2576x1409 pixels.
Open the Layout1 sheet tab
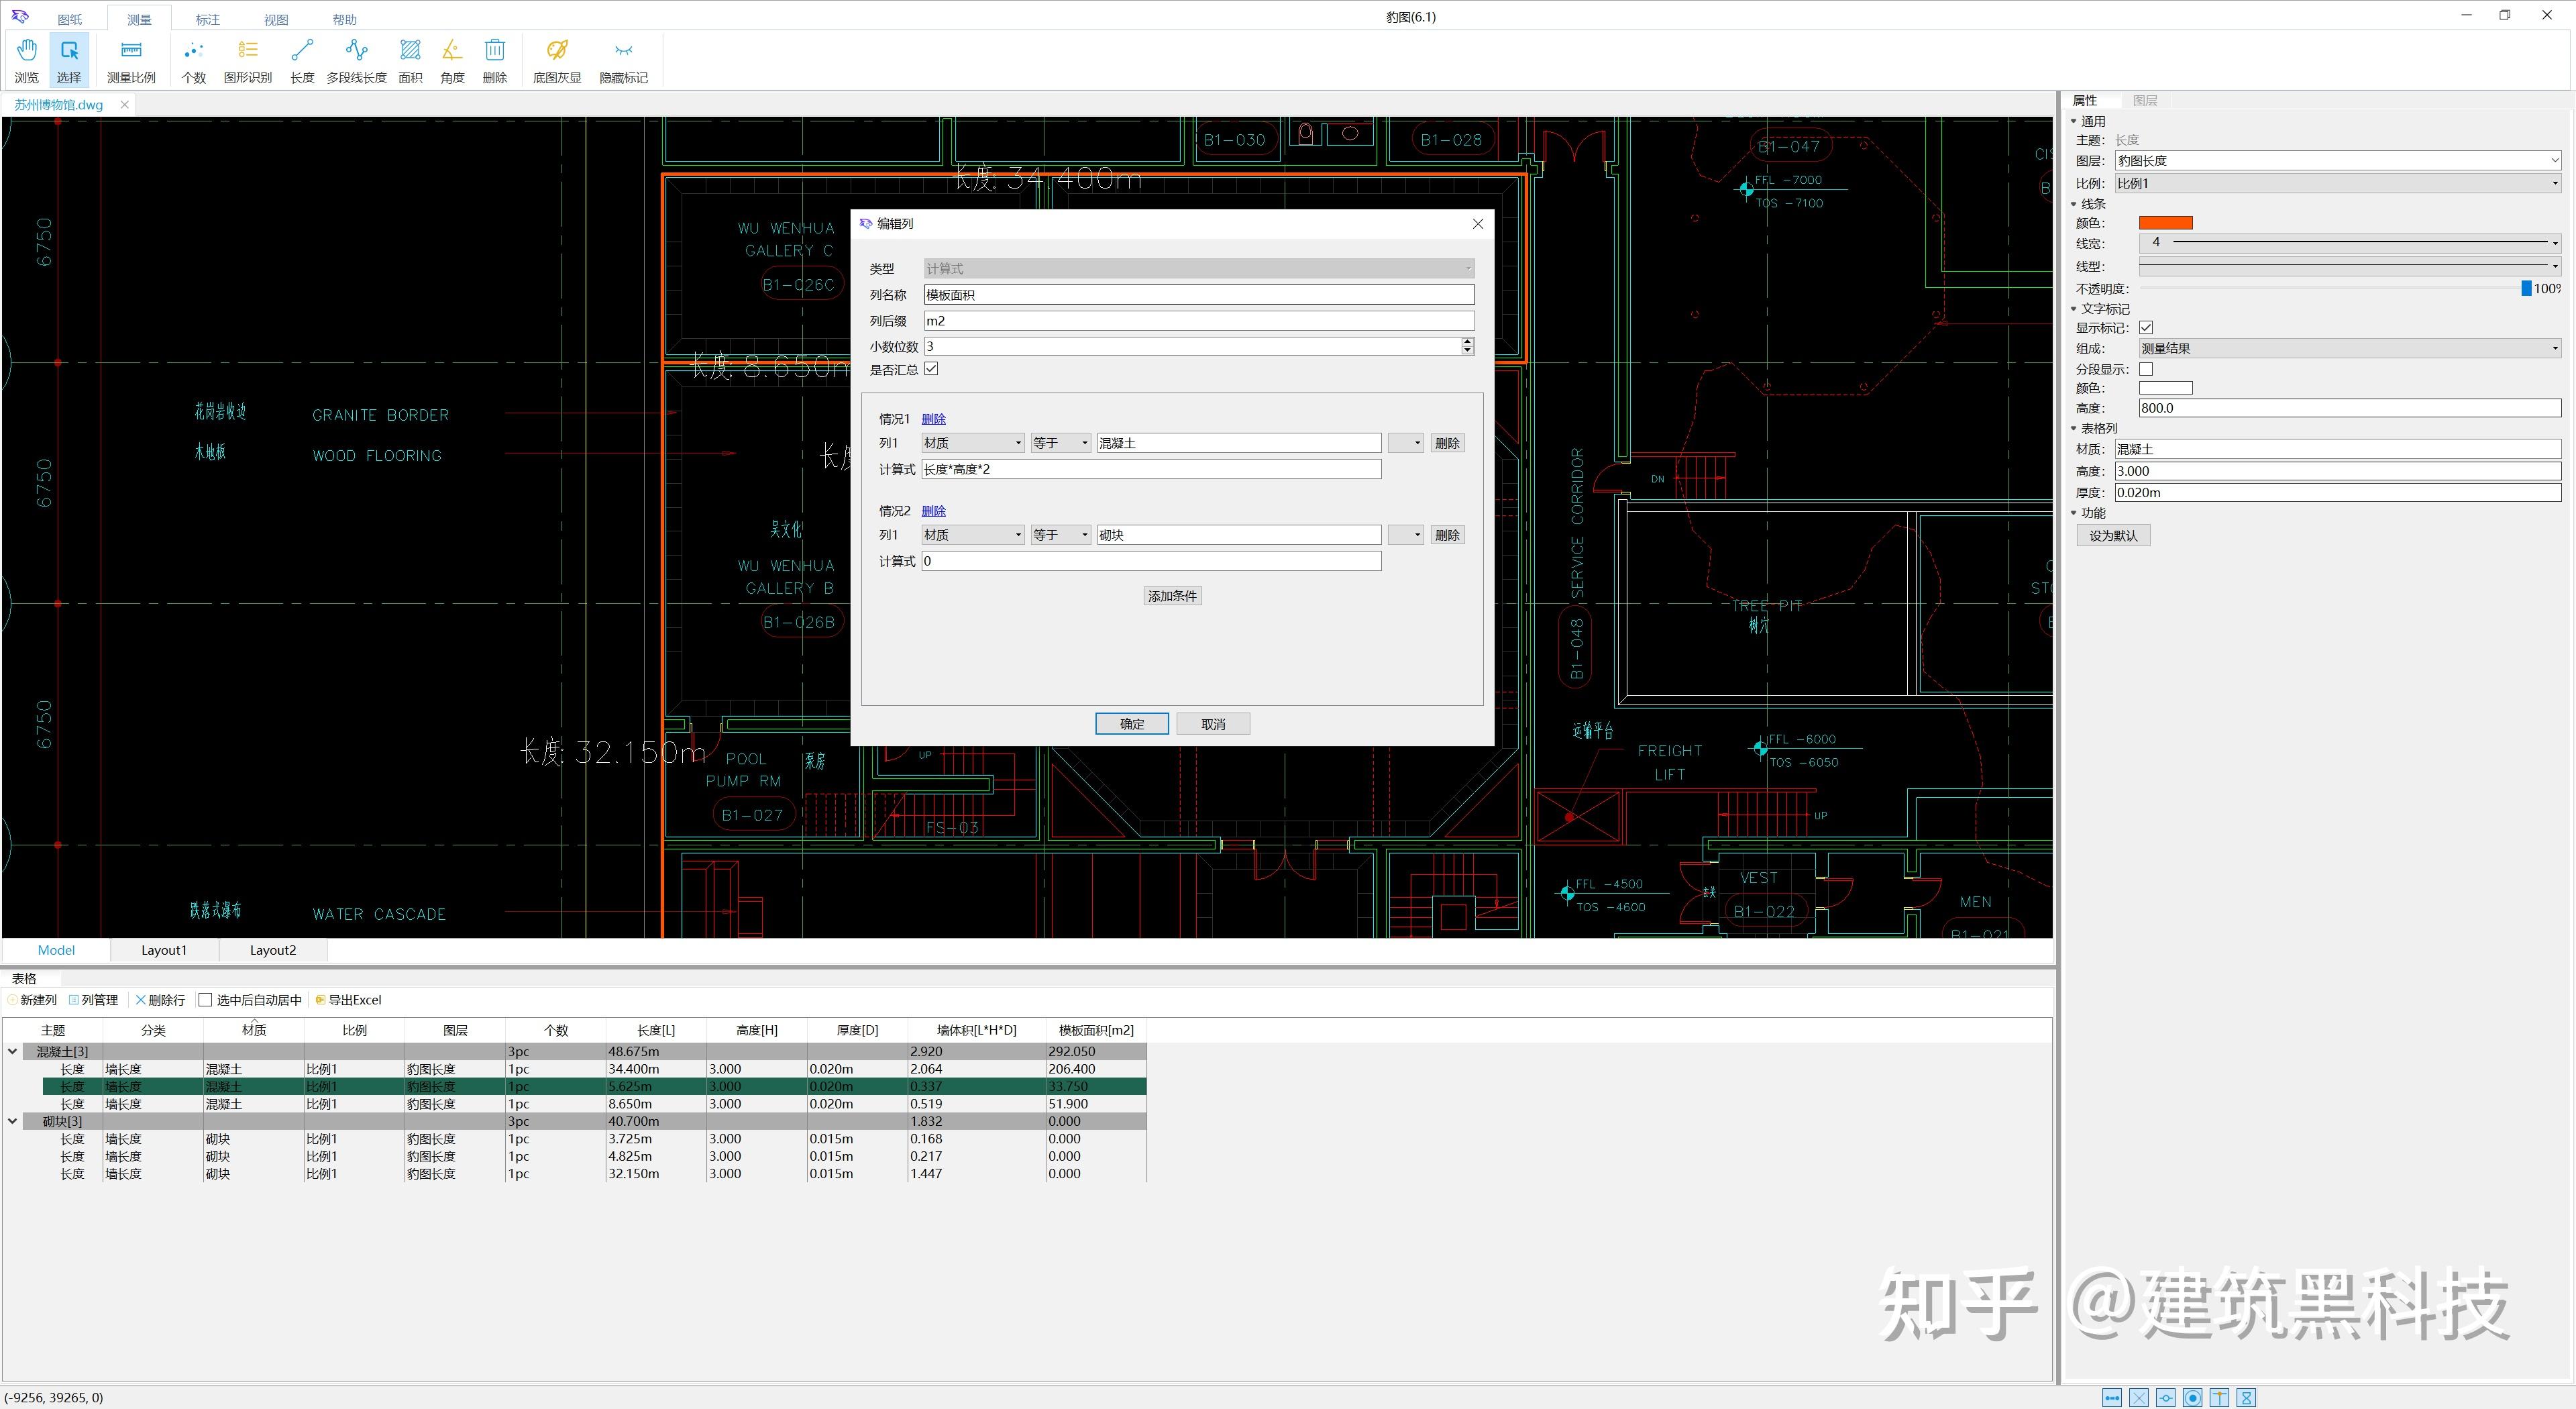[164, 950]
